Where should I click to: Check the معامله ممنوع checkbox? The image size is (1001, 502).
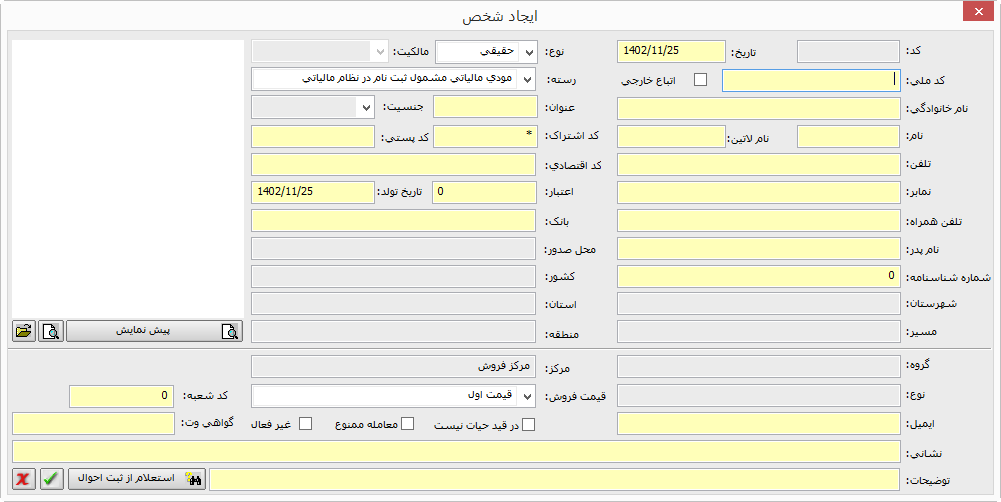pos(407,424)
